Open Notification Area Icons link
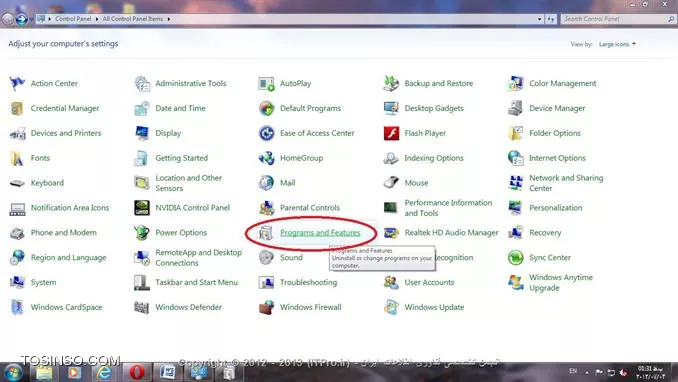This screenshot has width=678, height=382. [70, 208]
